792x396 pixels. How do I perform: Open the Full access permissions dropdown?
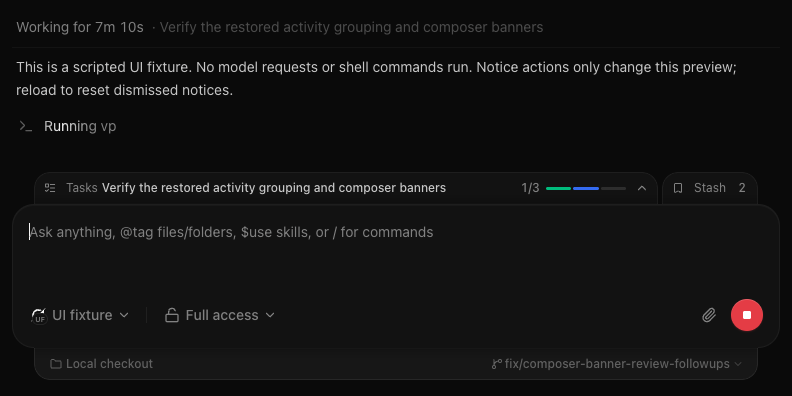click(220, 315)
